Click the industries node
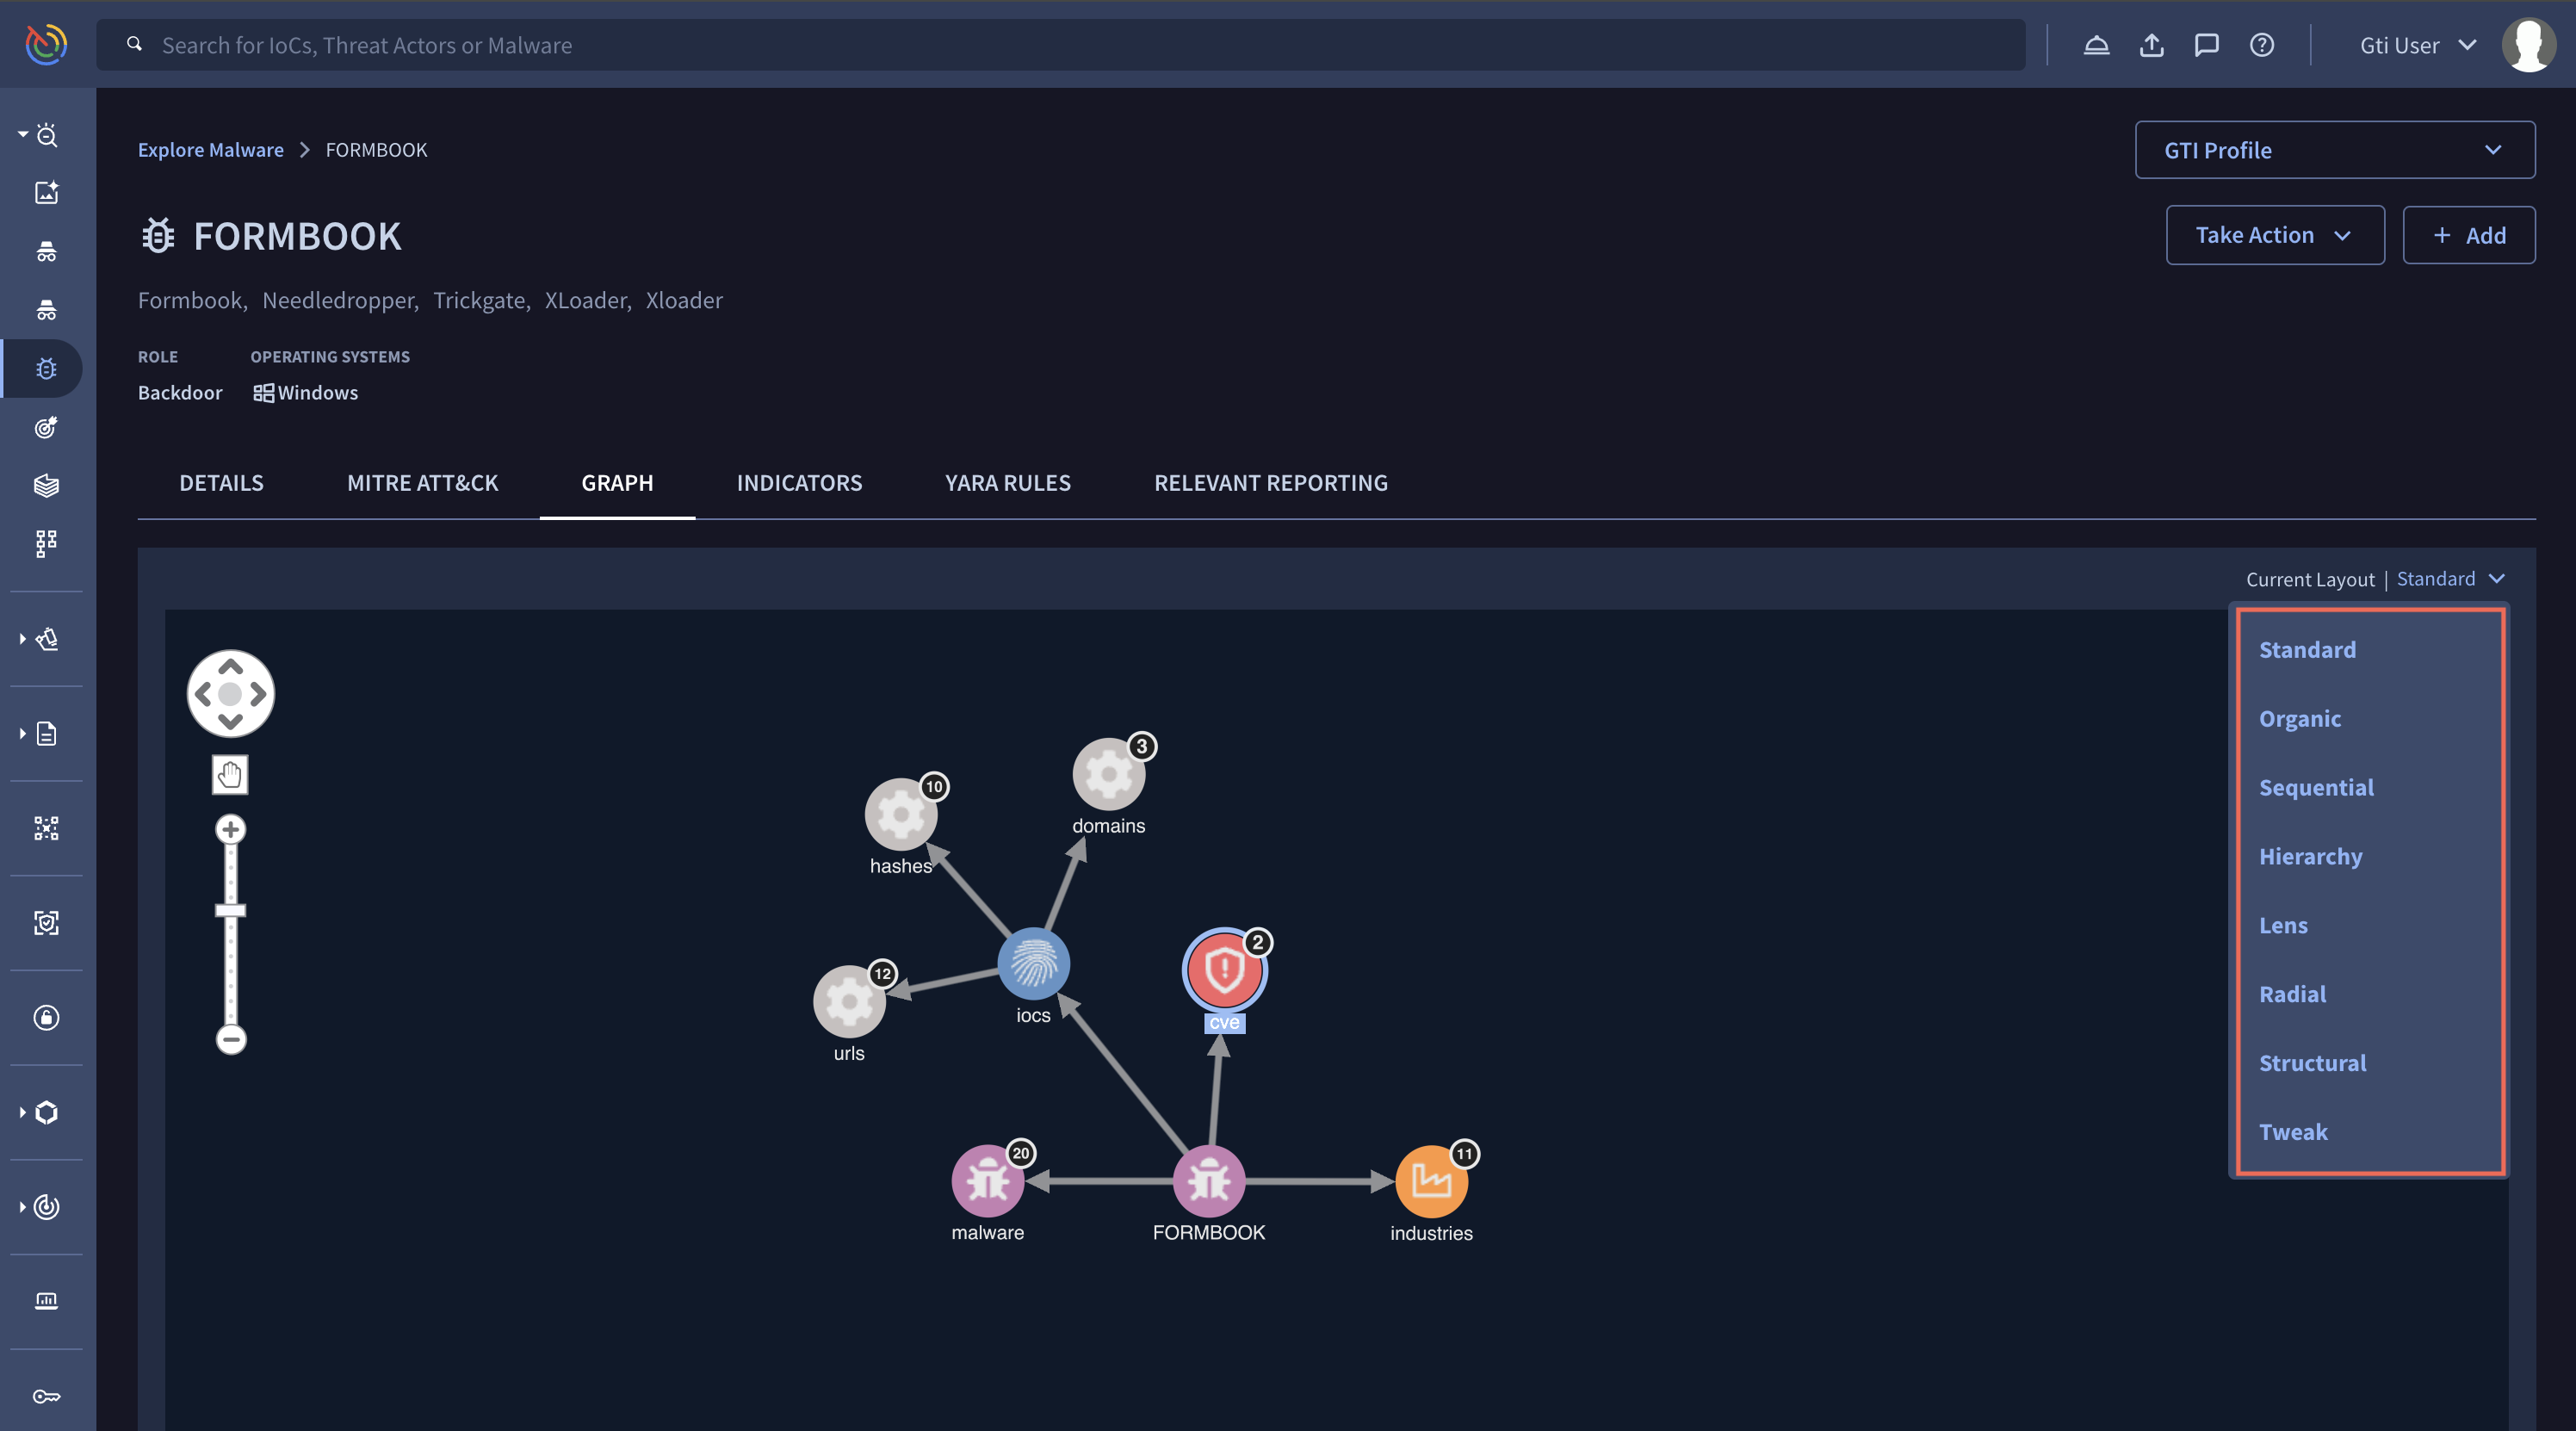Screen dimensions: 2576x1431 1431,1181
